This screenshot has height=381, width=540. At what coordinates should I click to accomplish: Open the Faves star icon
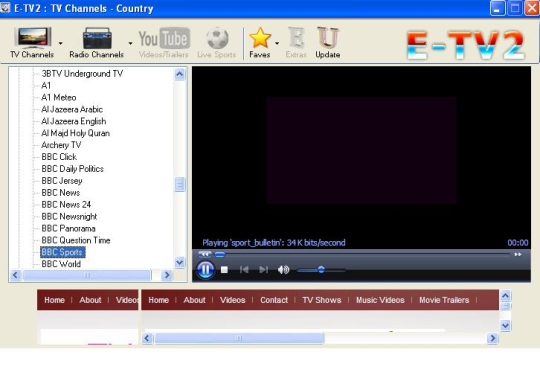point(260,38)
